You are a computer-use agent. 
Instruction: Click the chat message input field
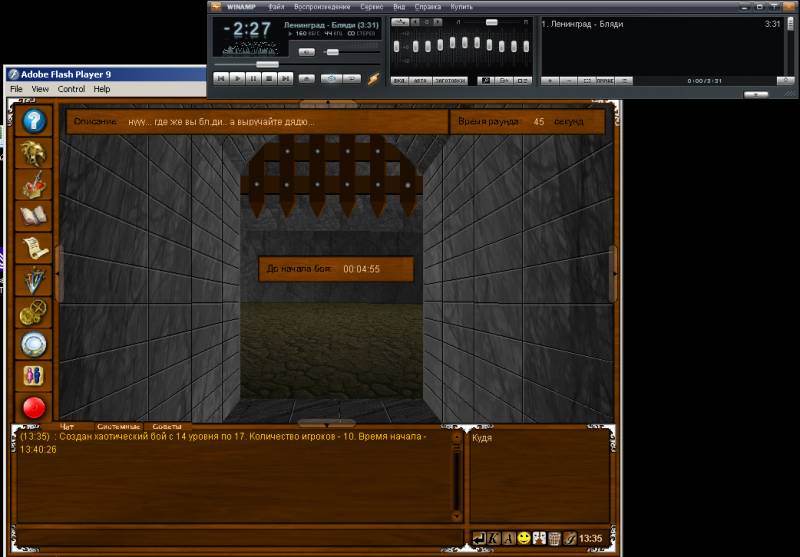pos(240,538)
